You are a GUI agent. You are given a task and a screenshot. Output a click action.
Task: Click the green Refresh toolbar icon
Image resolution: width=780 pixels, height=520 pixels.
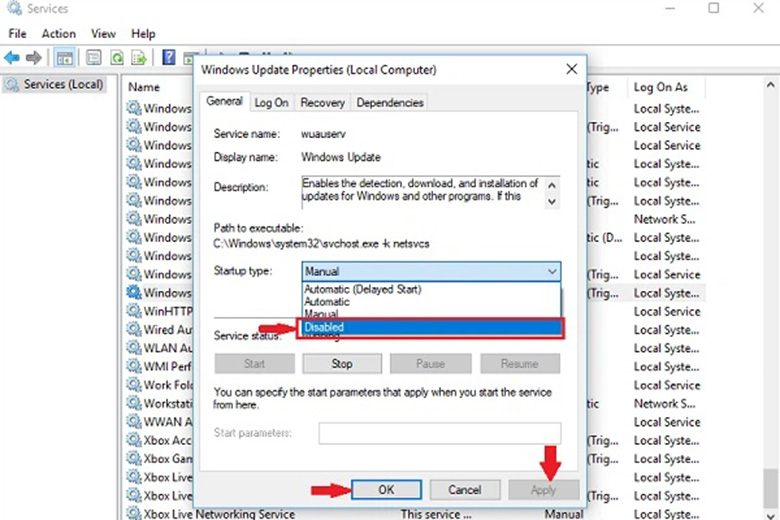pos(117,58)
